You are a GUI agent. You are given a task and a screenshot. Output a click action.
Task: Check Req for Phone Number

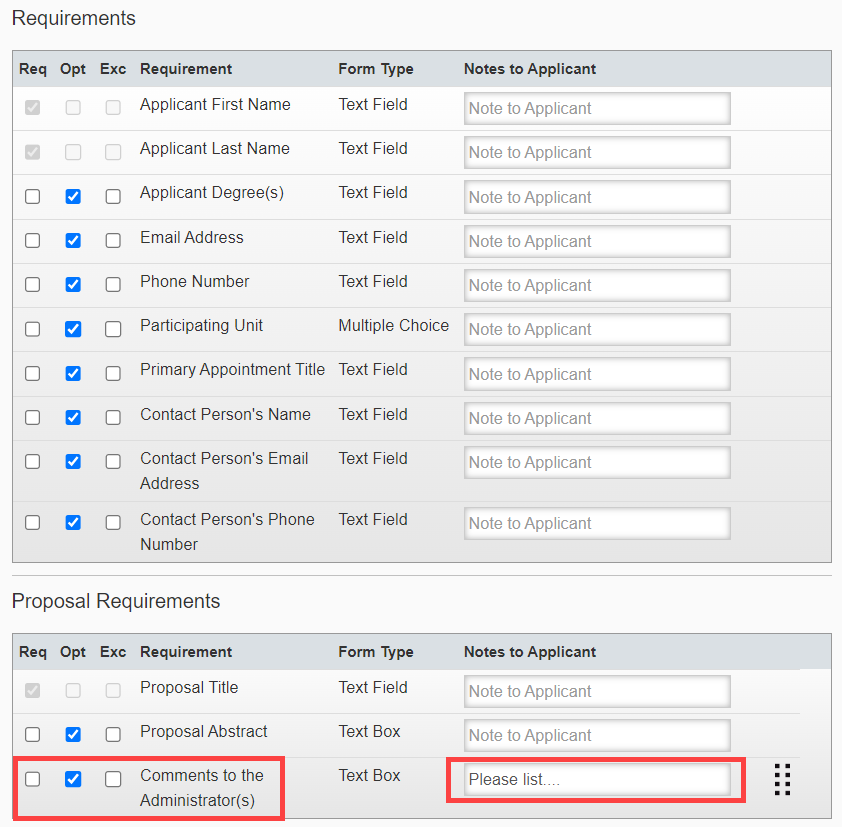33,285
